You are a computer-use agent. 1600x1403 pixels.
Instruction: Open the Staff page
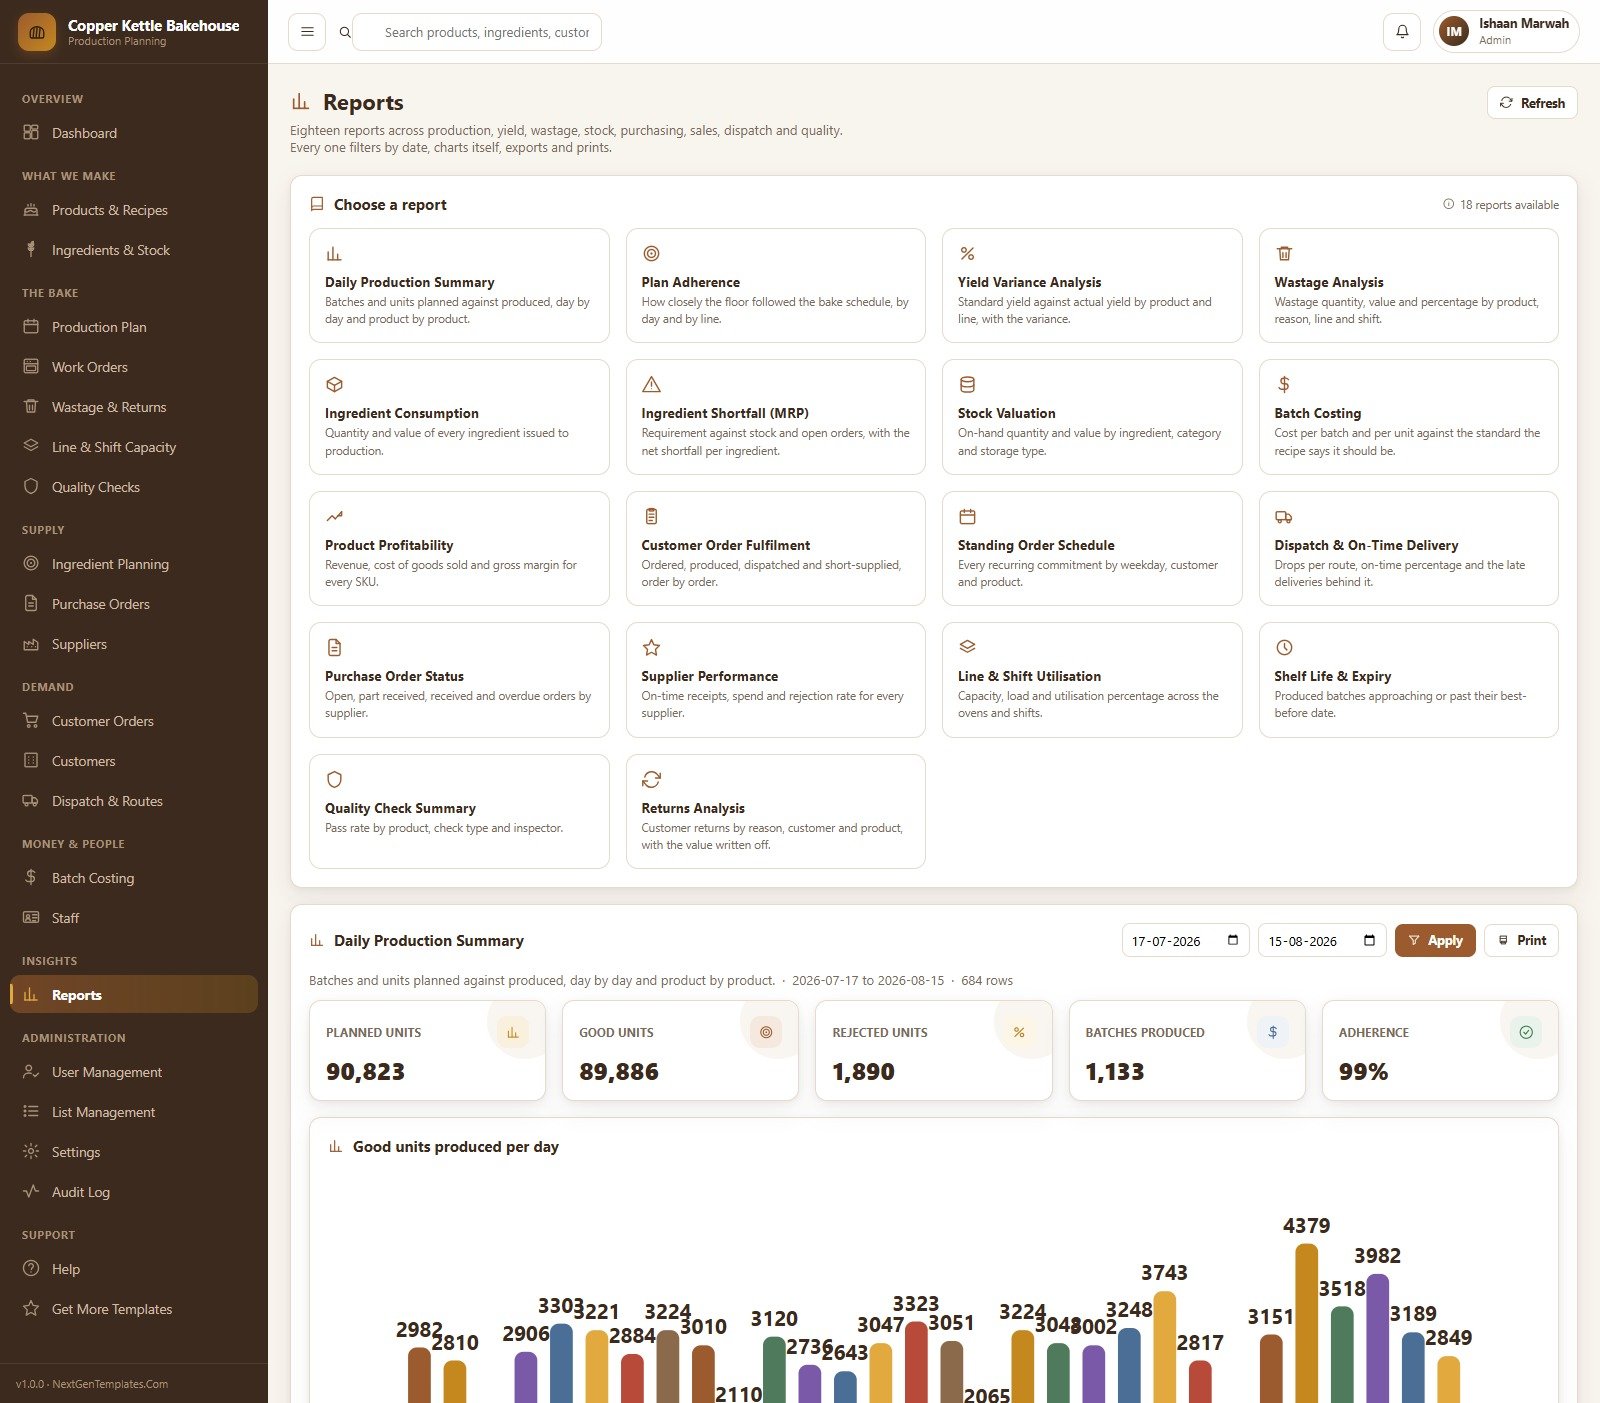tap(134, 918)
